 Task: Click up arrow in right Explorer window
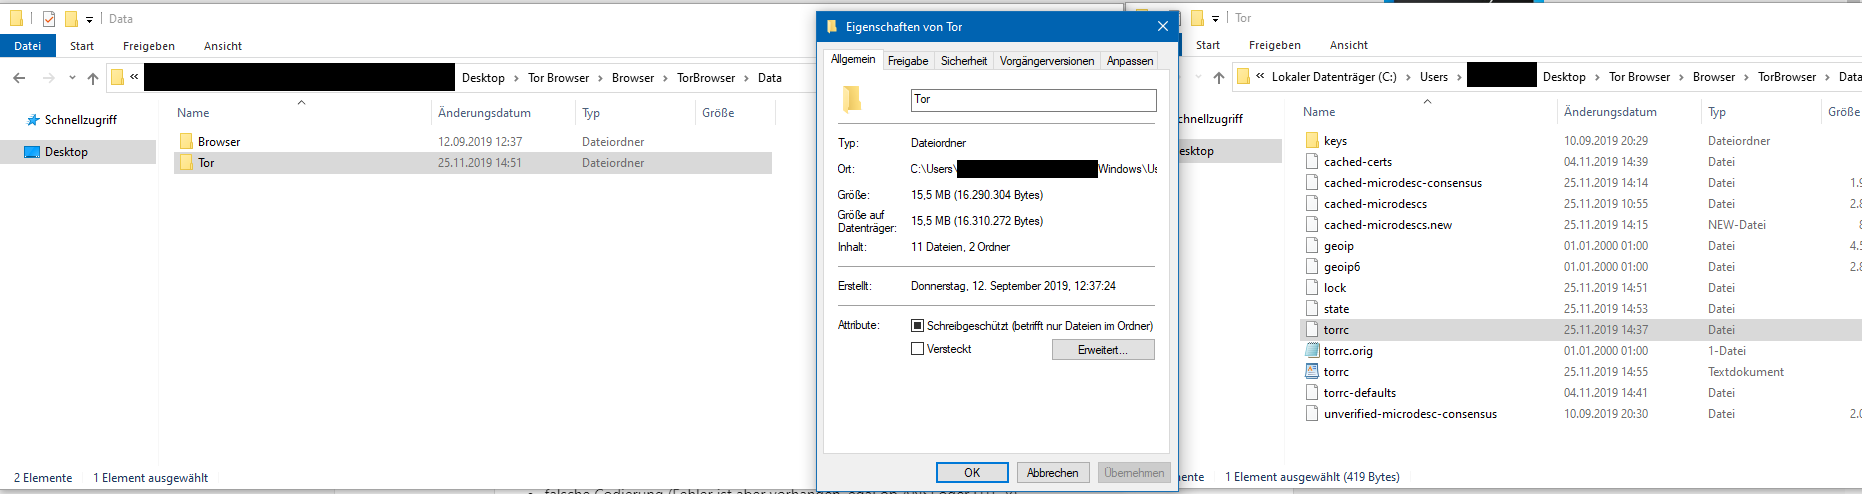click(x=1219, y=77)
